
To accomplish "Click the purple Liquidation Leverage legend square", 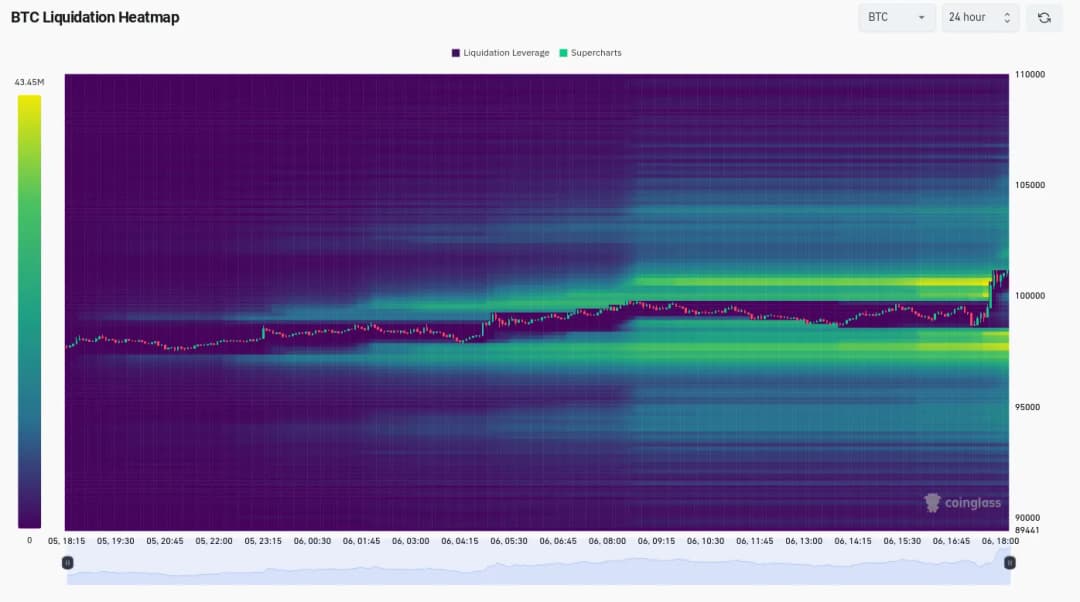I will [x=456, y=53].
